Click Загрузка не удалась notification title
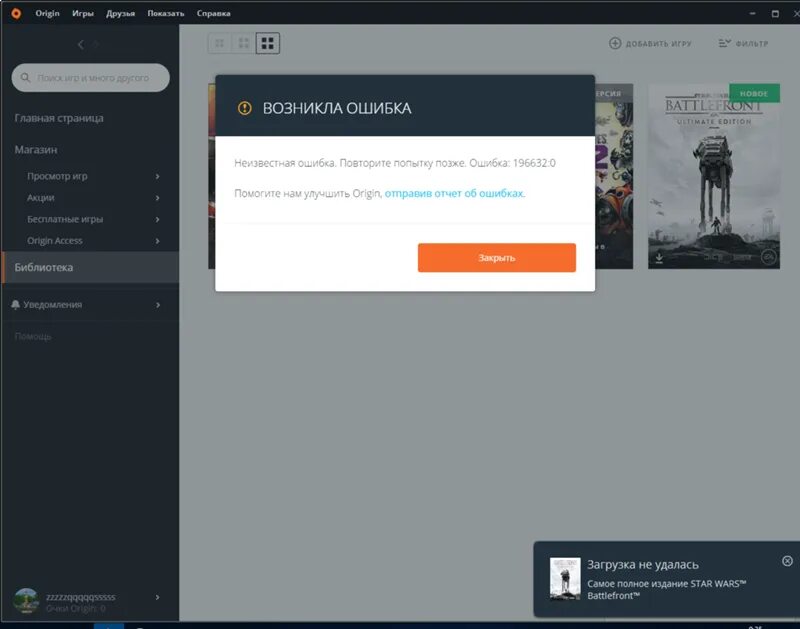Viewport: 800px width, 629px height. click(x=643, y=565)
